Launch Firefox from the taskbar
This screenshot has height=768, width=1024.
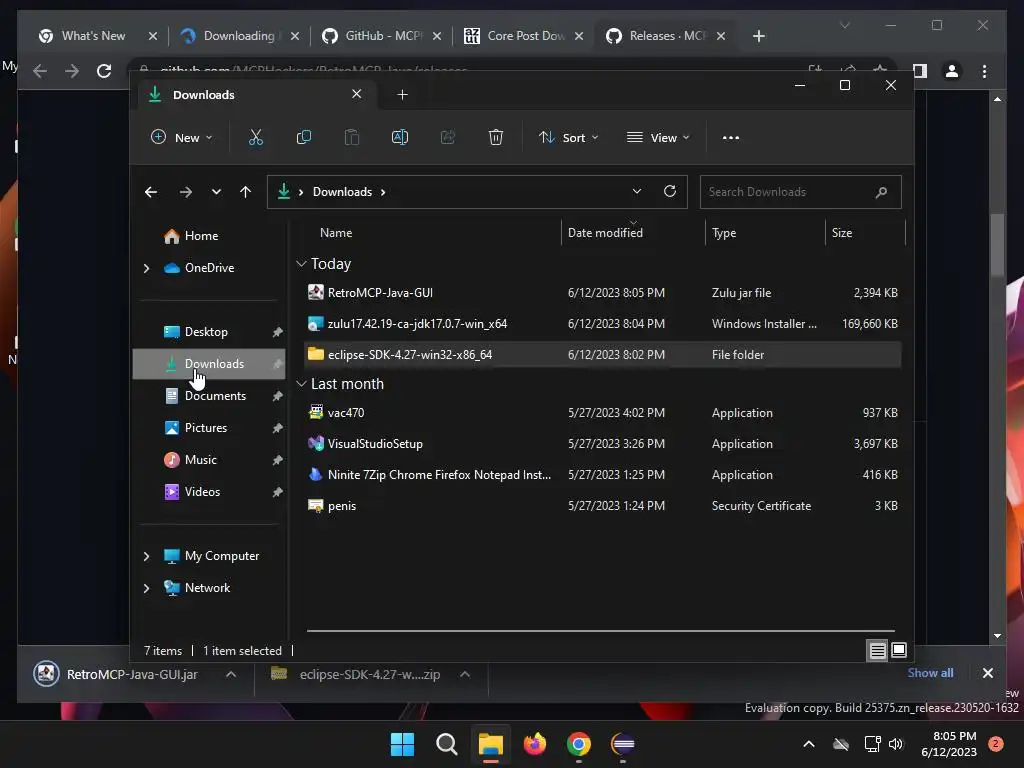[x=535, y=744]
